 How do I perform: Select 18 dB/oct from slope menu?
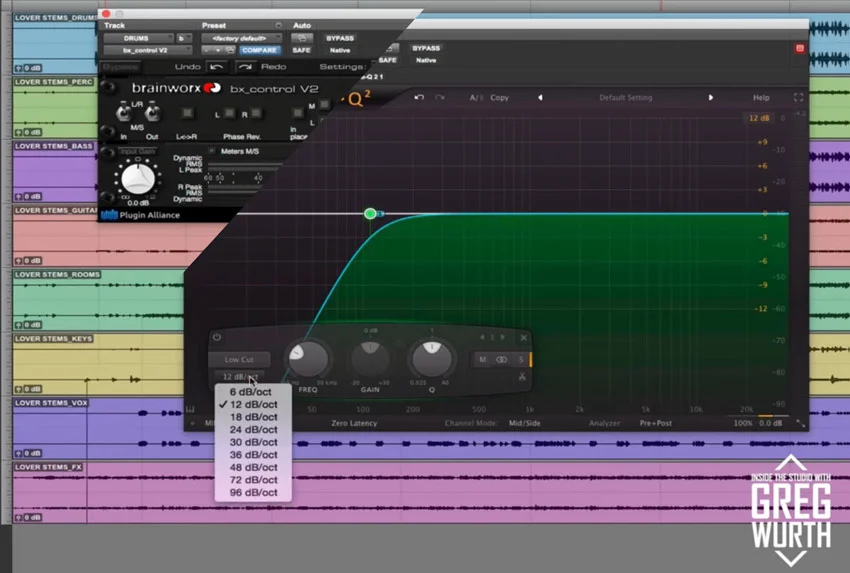point(253,417)
